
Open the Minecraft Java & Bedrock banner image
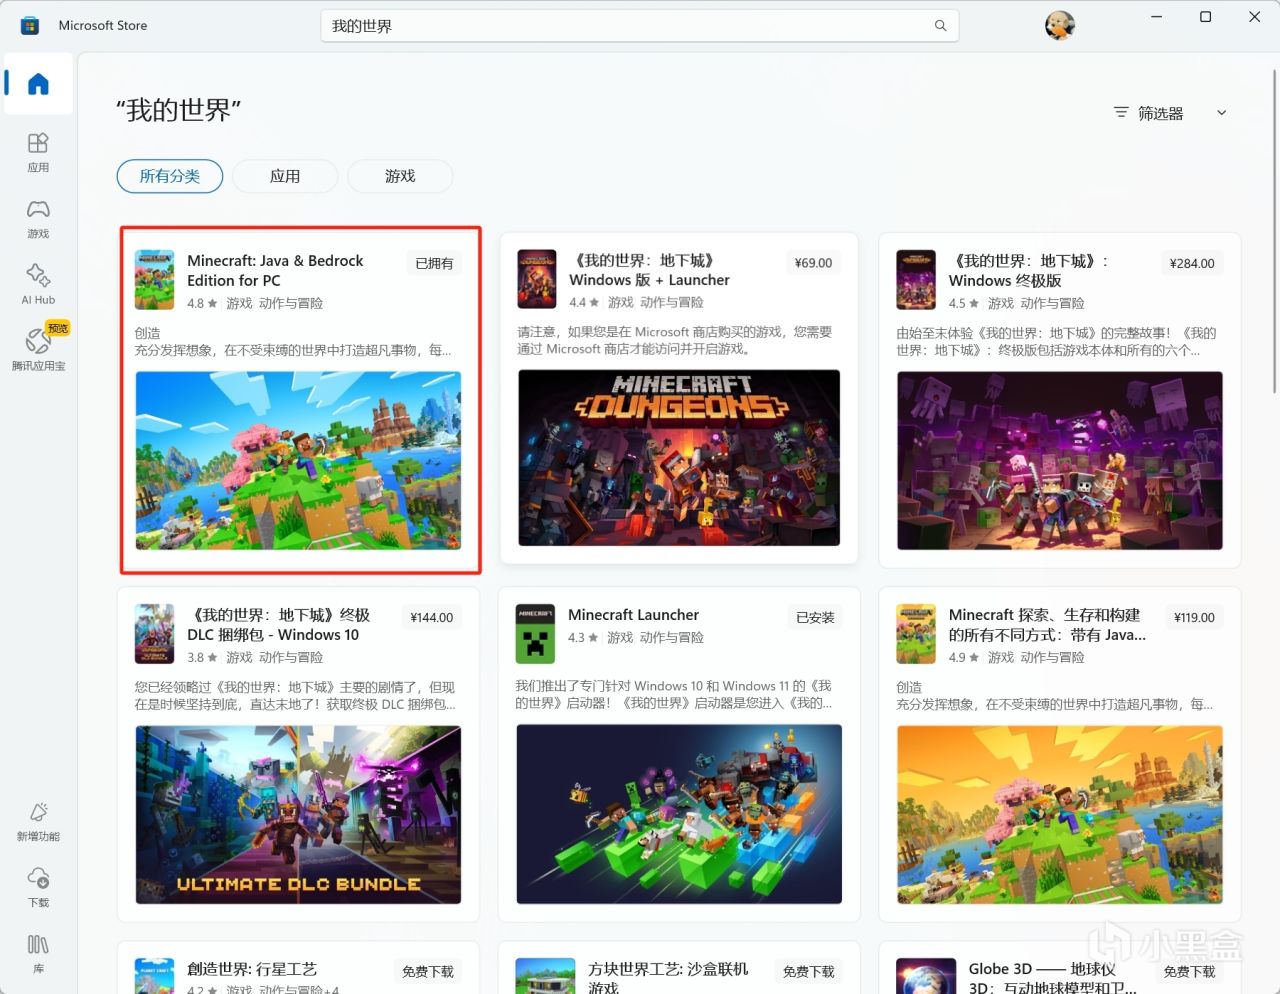click(x=298, y=460)
